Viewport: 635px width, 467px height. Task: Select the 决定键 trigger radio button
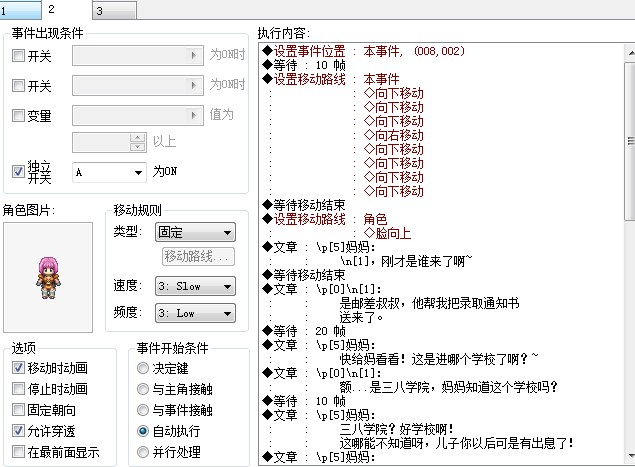[143, 368]
